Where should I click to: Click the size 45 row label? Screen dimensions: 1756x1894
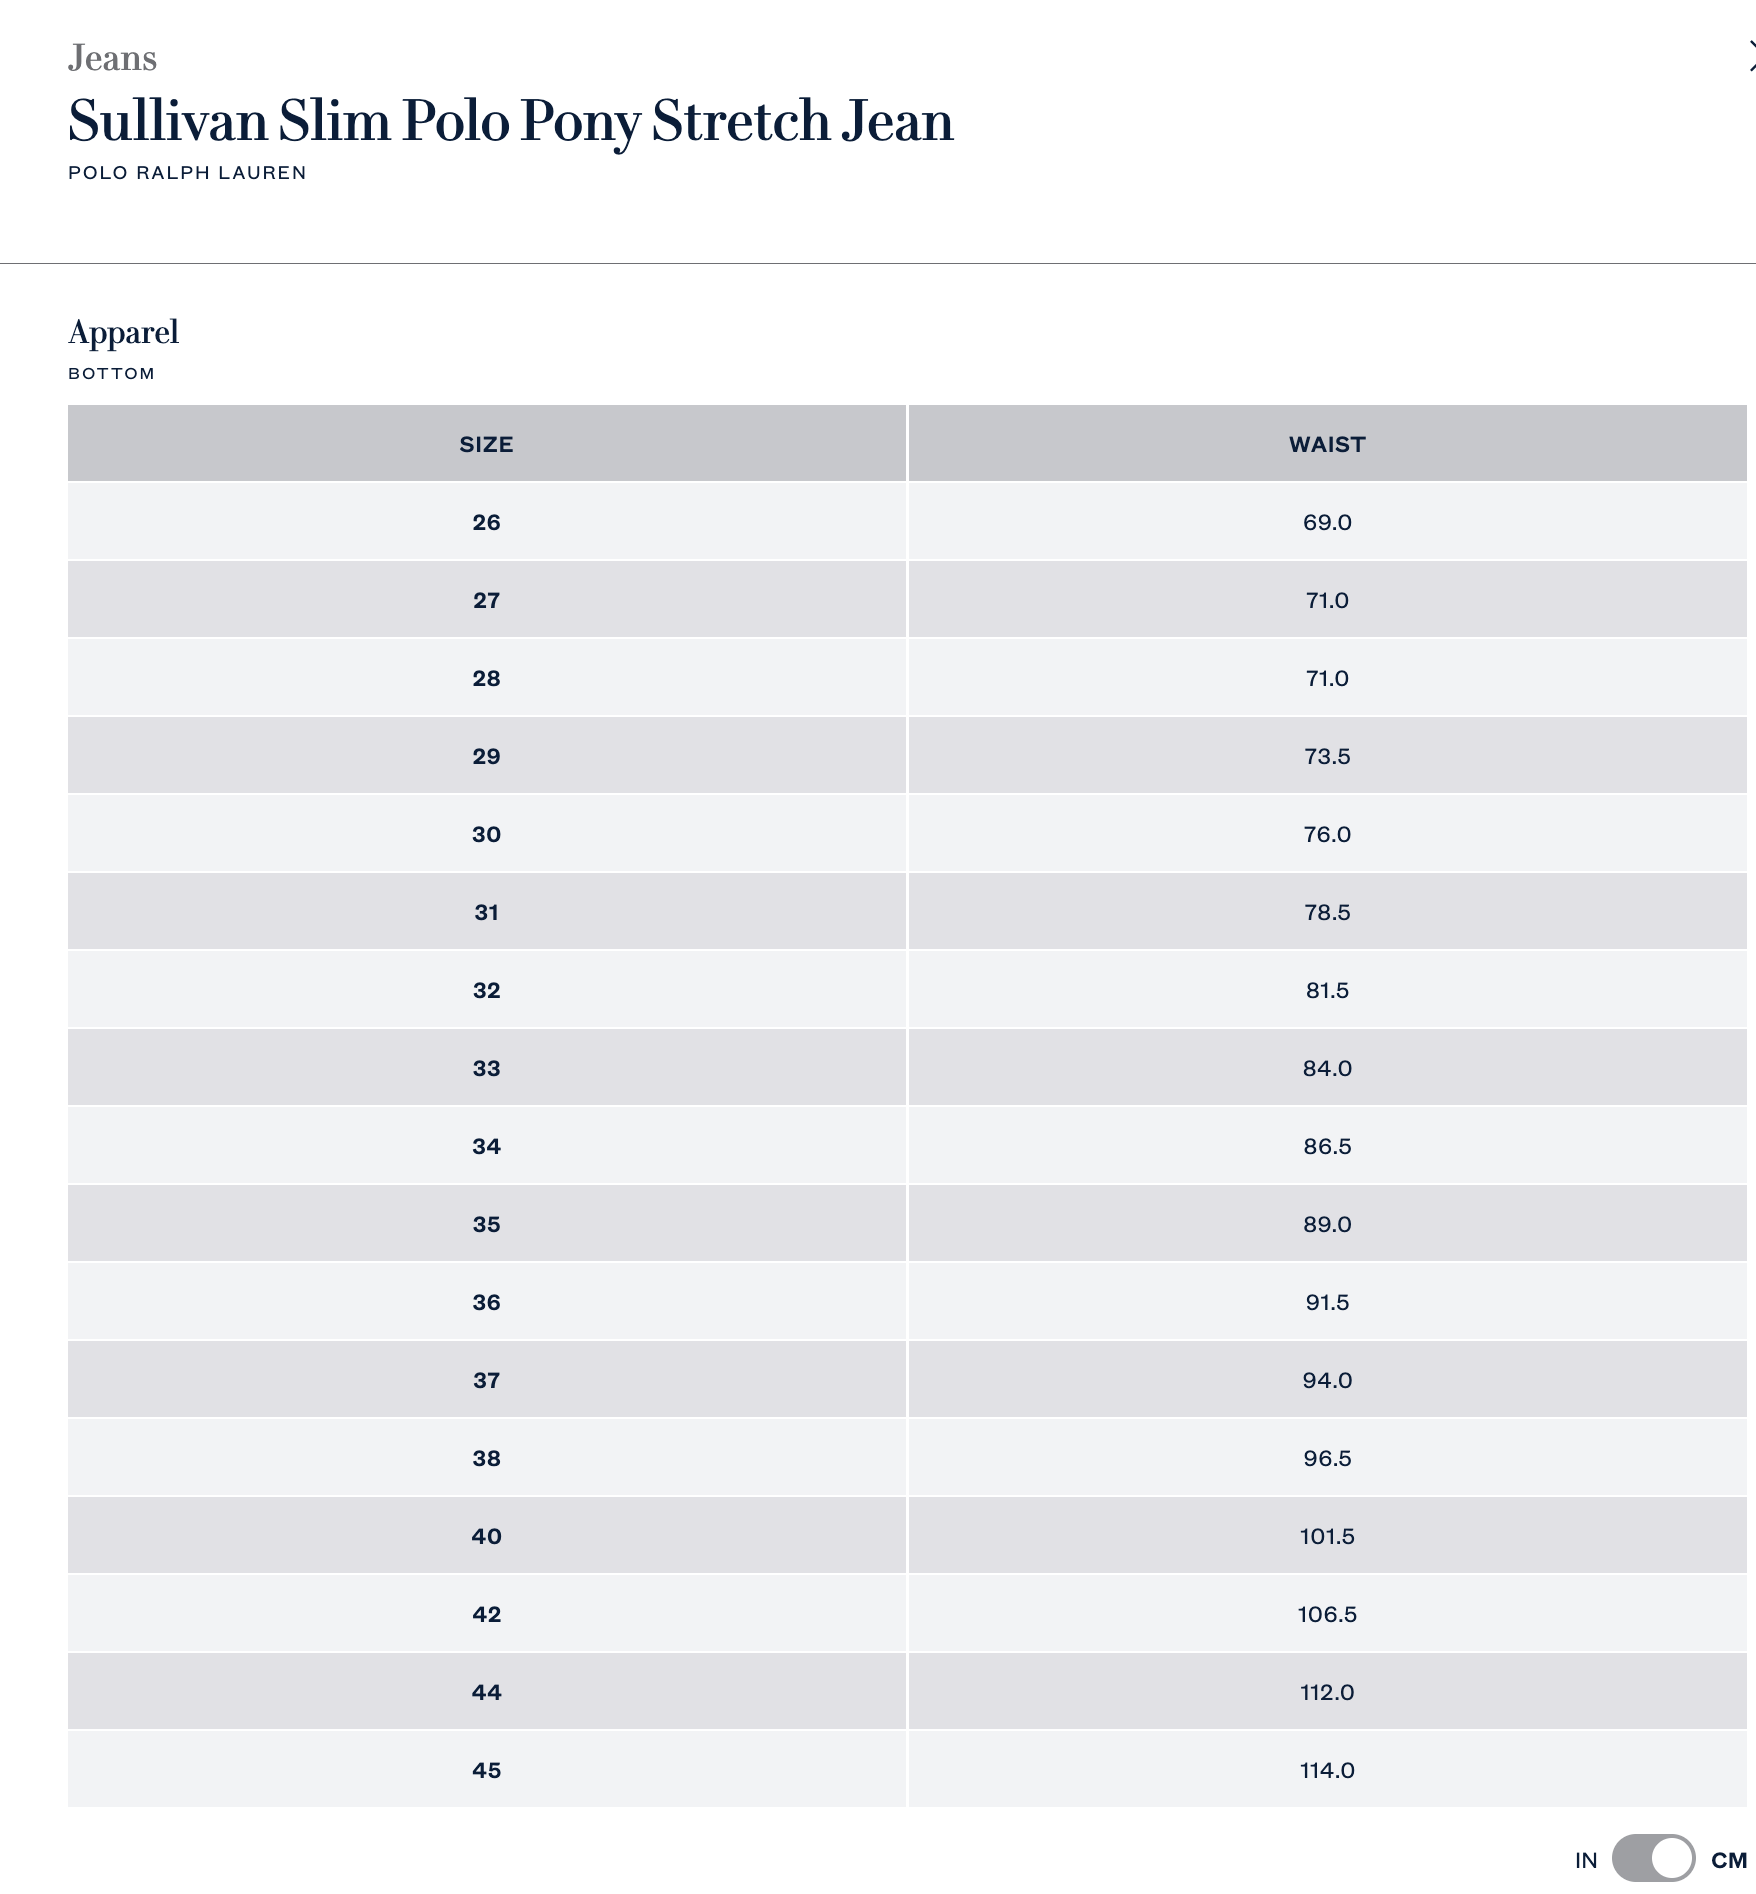pyautogui.click(x=486, y=1770)
